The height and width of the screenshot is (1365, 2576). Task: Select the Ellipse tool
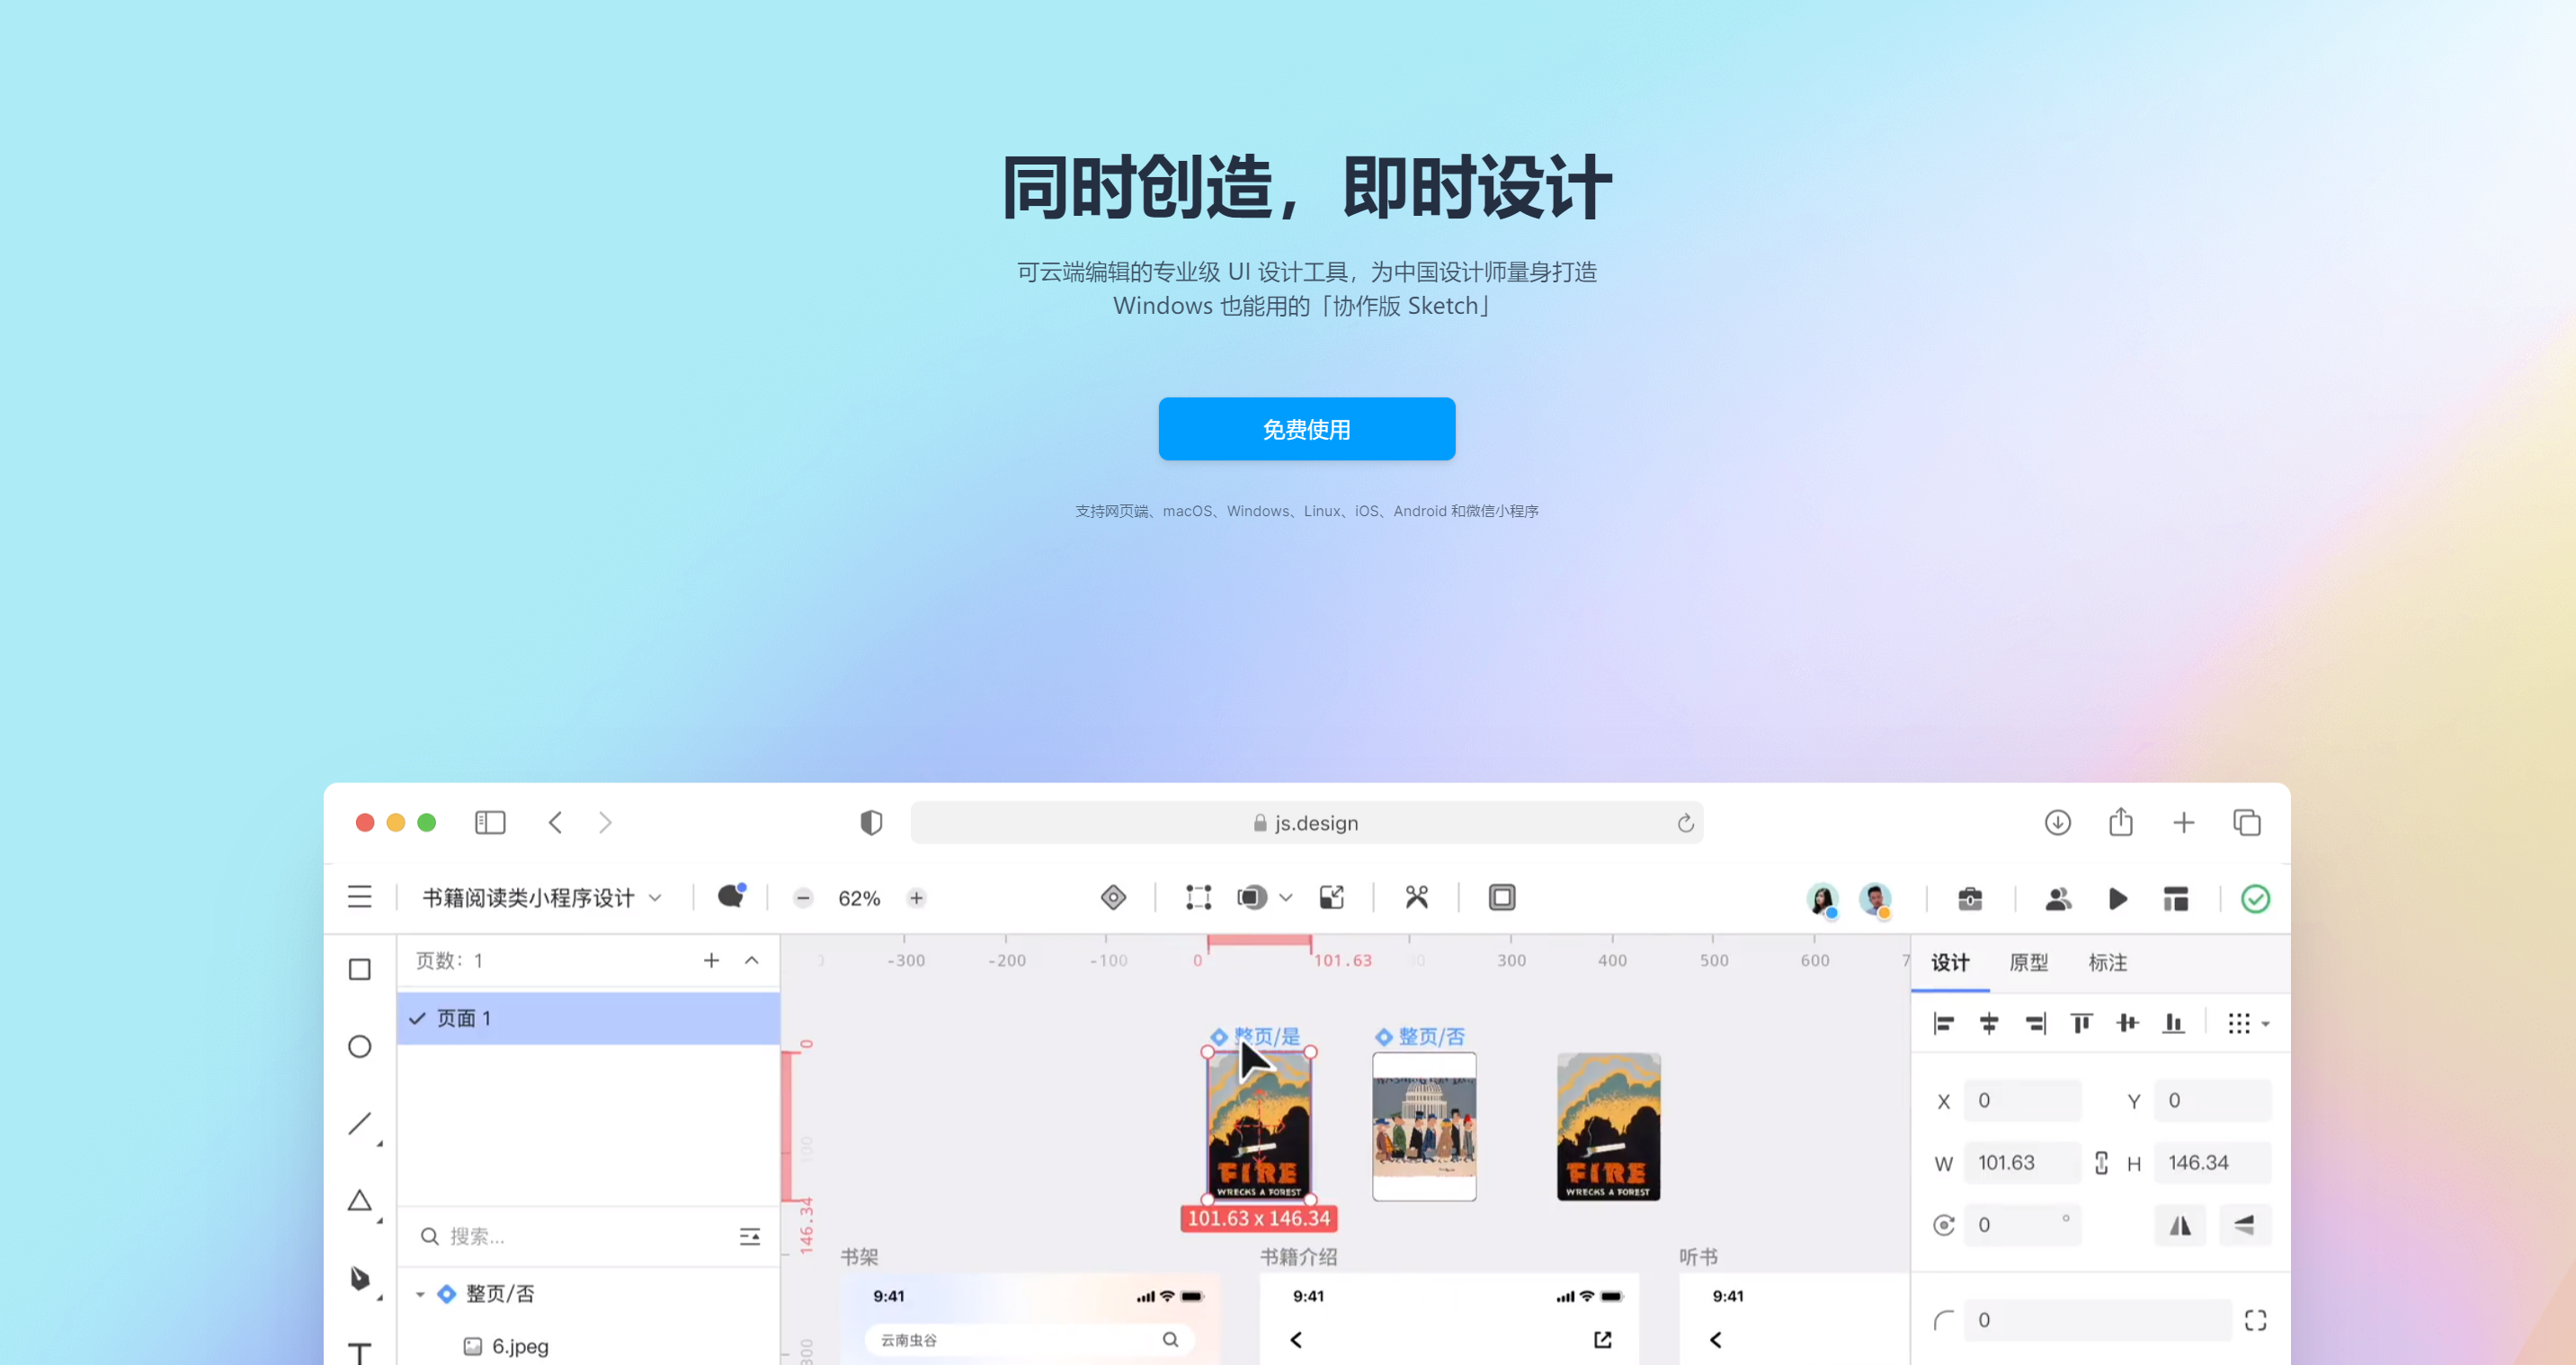pos(359,1046)
